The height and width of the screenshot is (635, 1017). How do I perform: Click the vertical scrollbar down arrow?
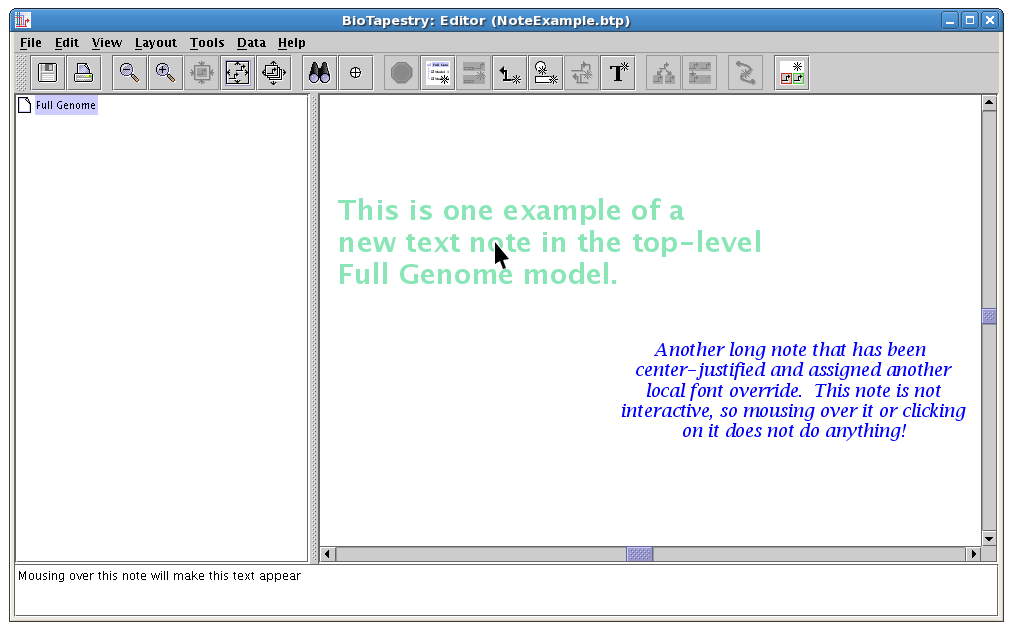pyautogui.click(x=989, y=539)
